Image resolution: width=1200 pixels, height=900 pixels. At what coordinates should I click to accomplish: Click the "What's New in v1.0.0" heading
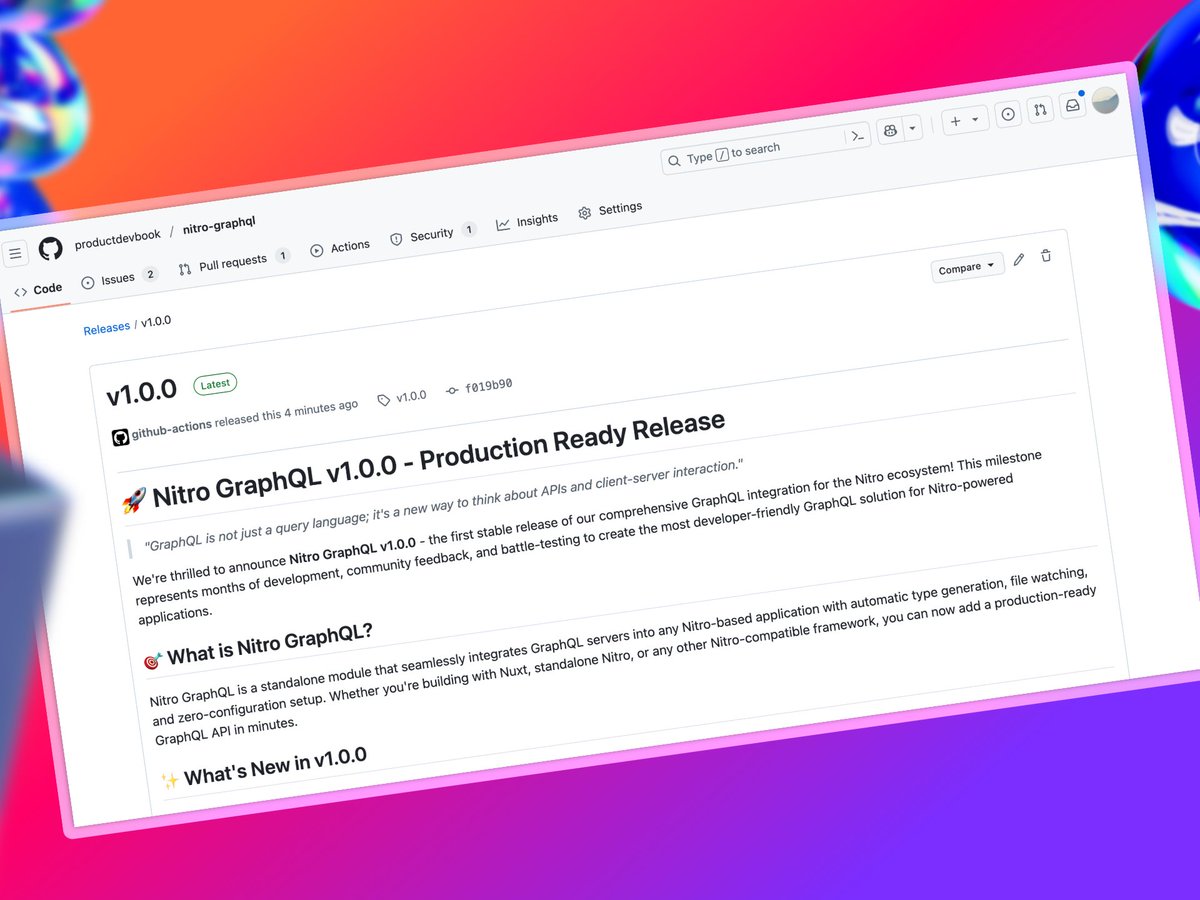click(x=275, y=764)
